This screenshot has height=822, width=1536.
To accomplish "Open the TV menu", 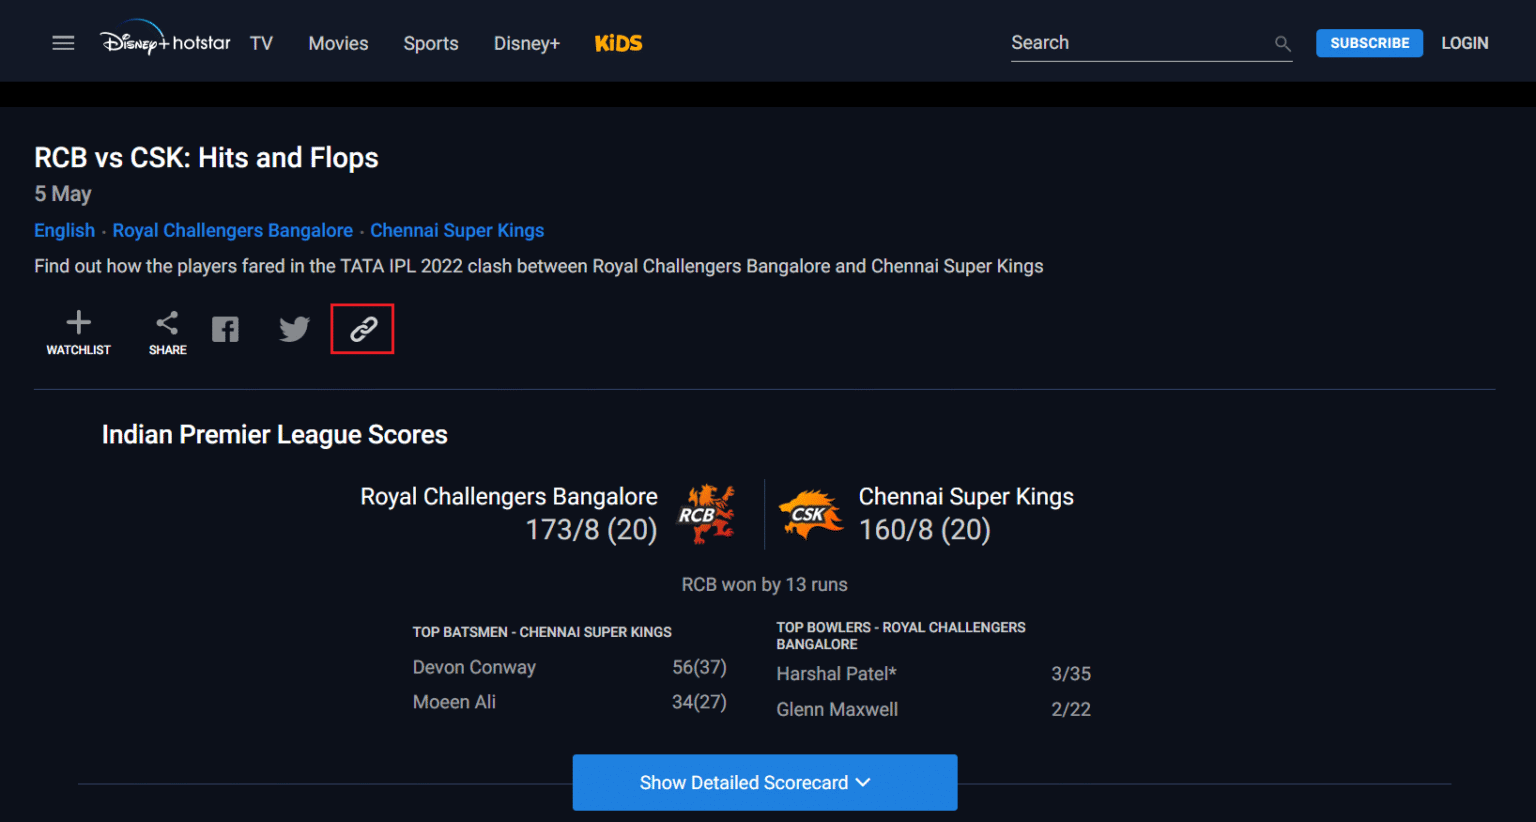I will [x=261, y=43].
